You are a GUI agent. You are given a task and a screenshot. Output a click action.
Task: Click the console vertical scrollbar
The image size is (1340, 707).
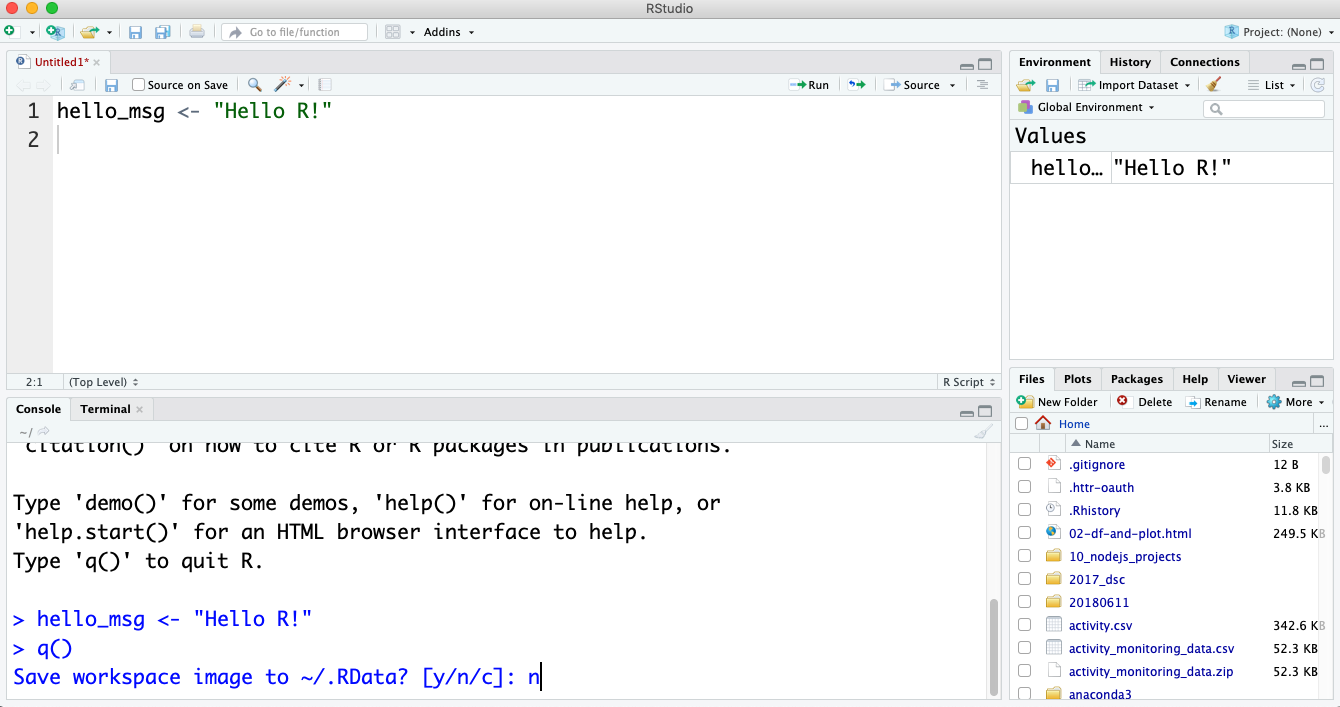pyautogui.click(x=993, y=646)
